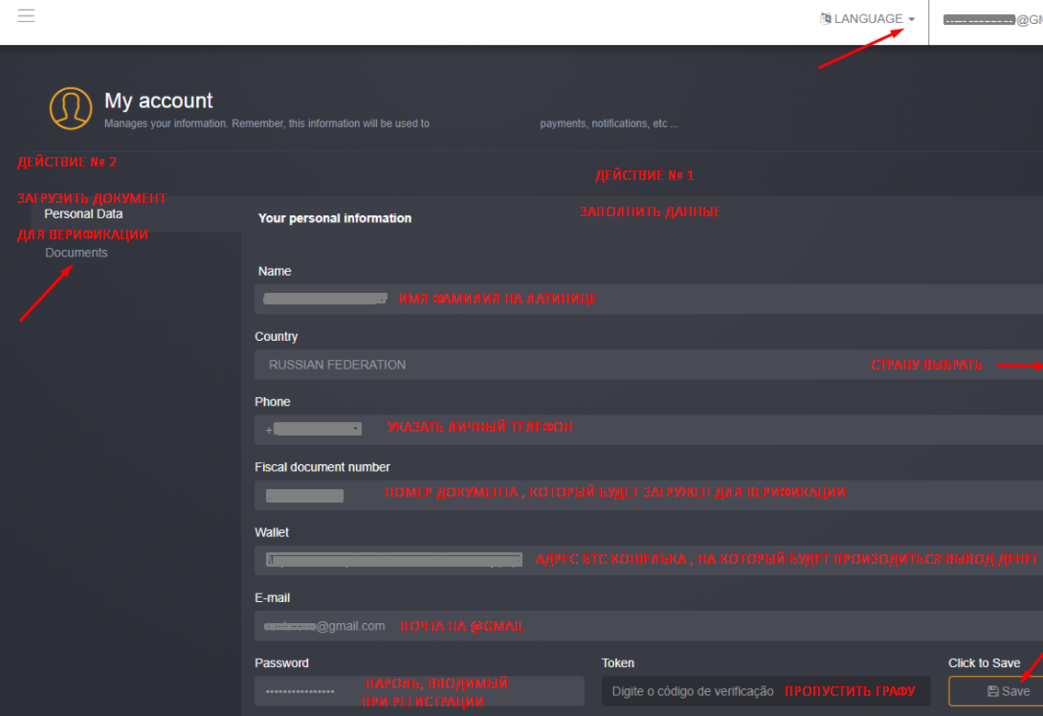The height and width of the screenshot is (716, 1043).
Task: Focus the Phone number field
Action: coord(700,429)
